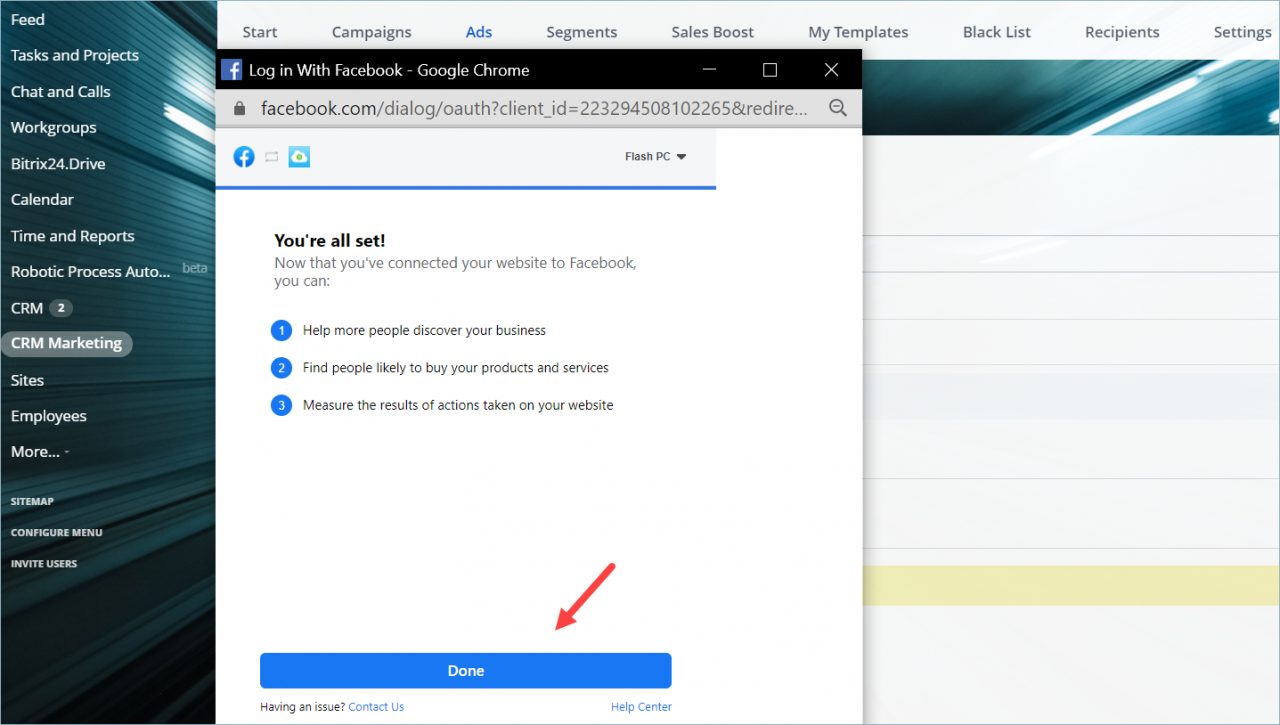Go to the Sales Boost tab
The height and width of the screenshot is (725, 1280).
pyautogui.click(x=713, y=32)
